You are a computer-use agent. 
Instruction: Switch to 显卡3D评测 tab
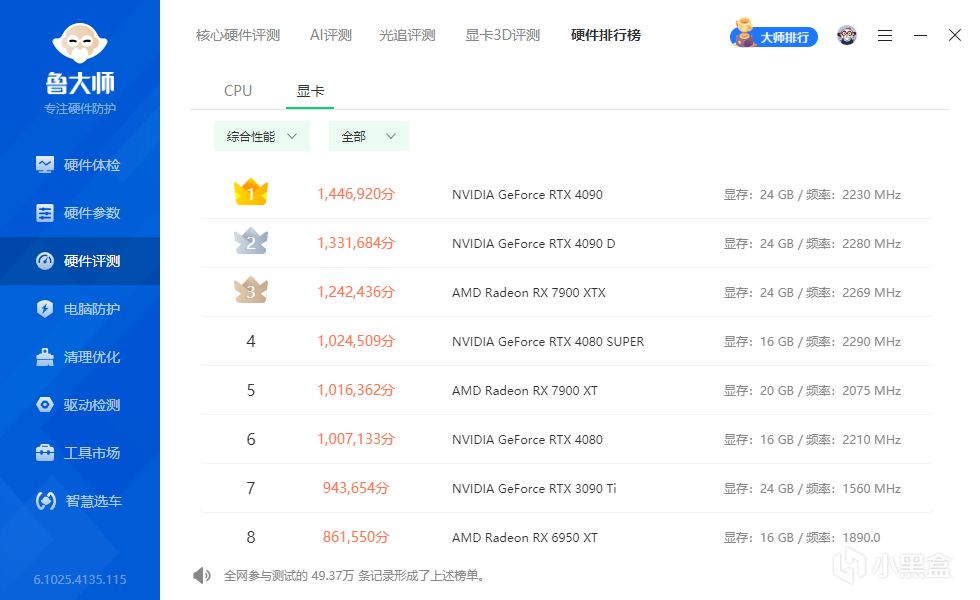(x=502, y=35)
